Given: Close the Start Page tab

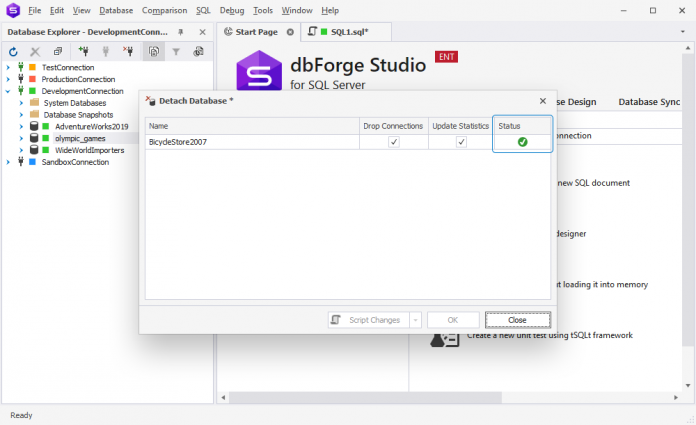Looking at the screenshot, I should [x=290, y=32].
